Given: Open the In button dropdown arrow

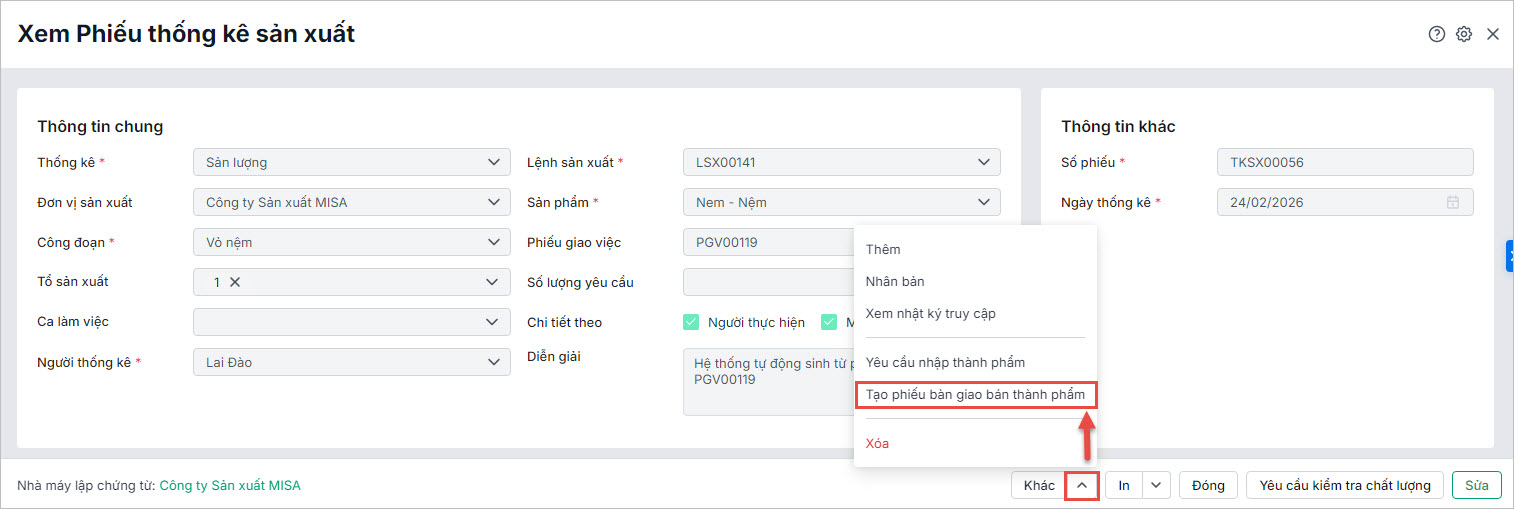Looking at the screenshot, I should point(1156,485).
